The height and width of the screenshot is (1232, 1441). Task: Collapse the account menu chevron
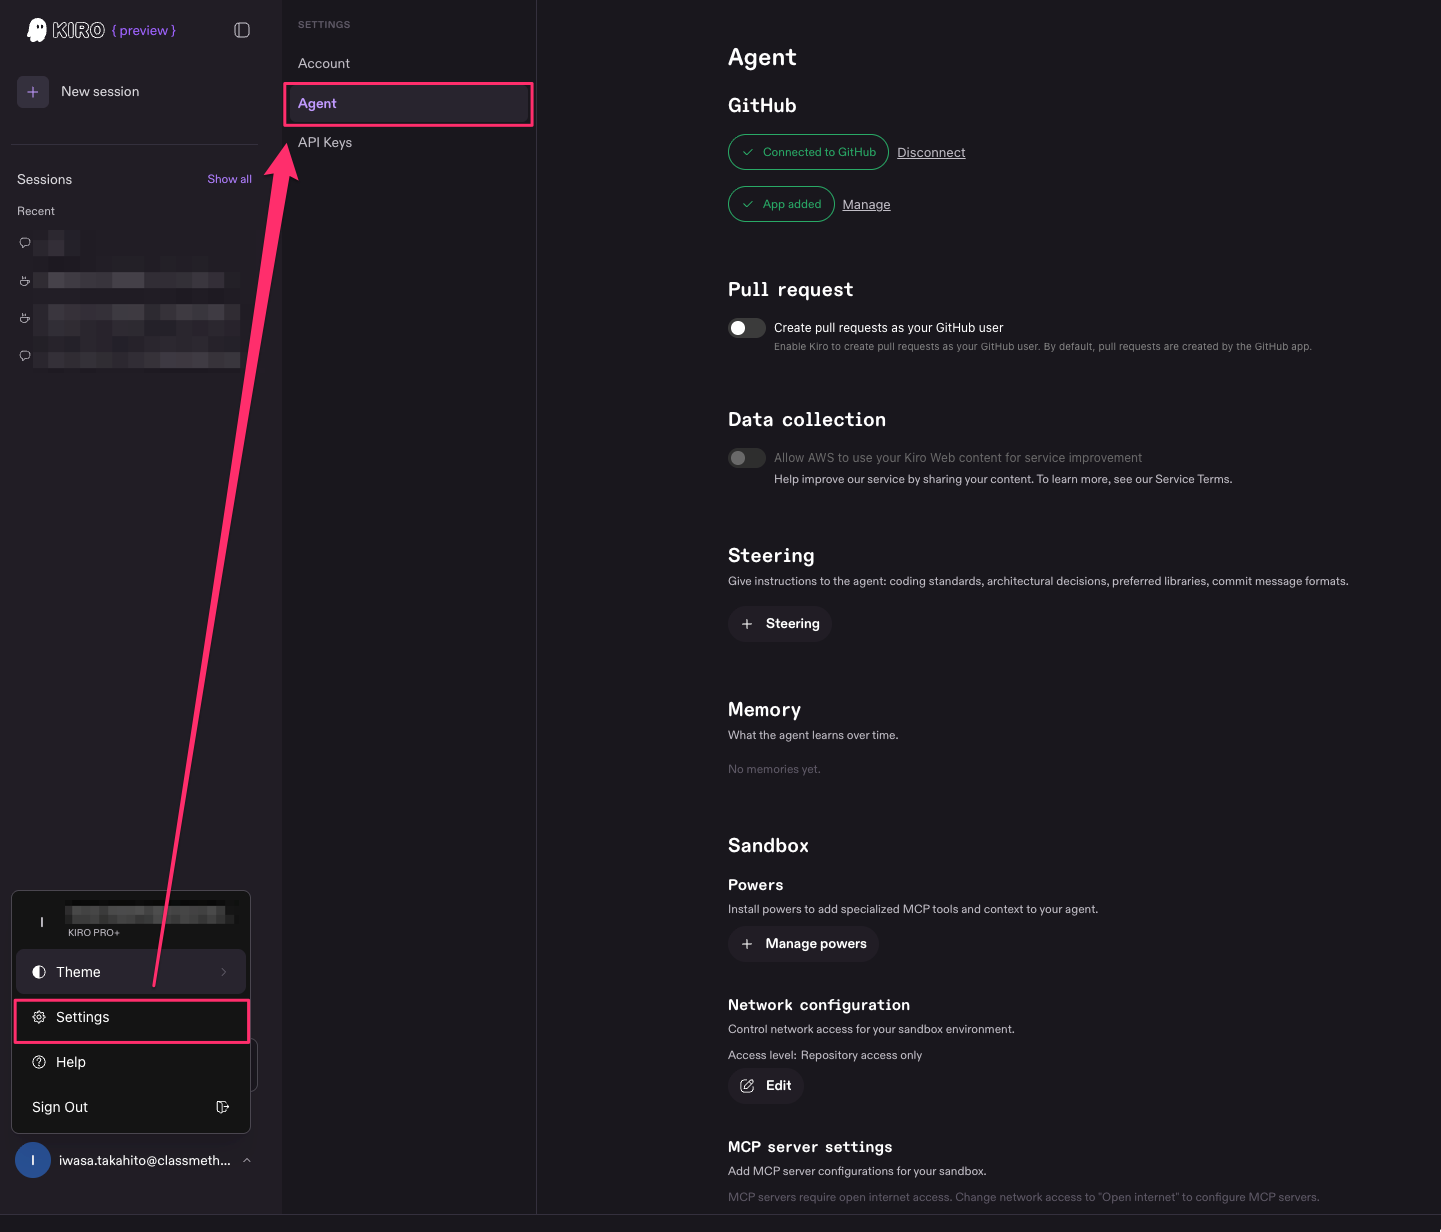247,1160
